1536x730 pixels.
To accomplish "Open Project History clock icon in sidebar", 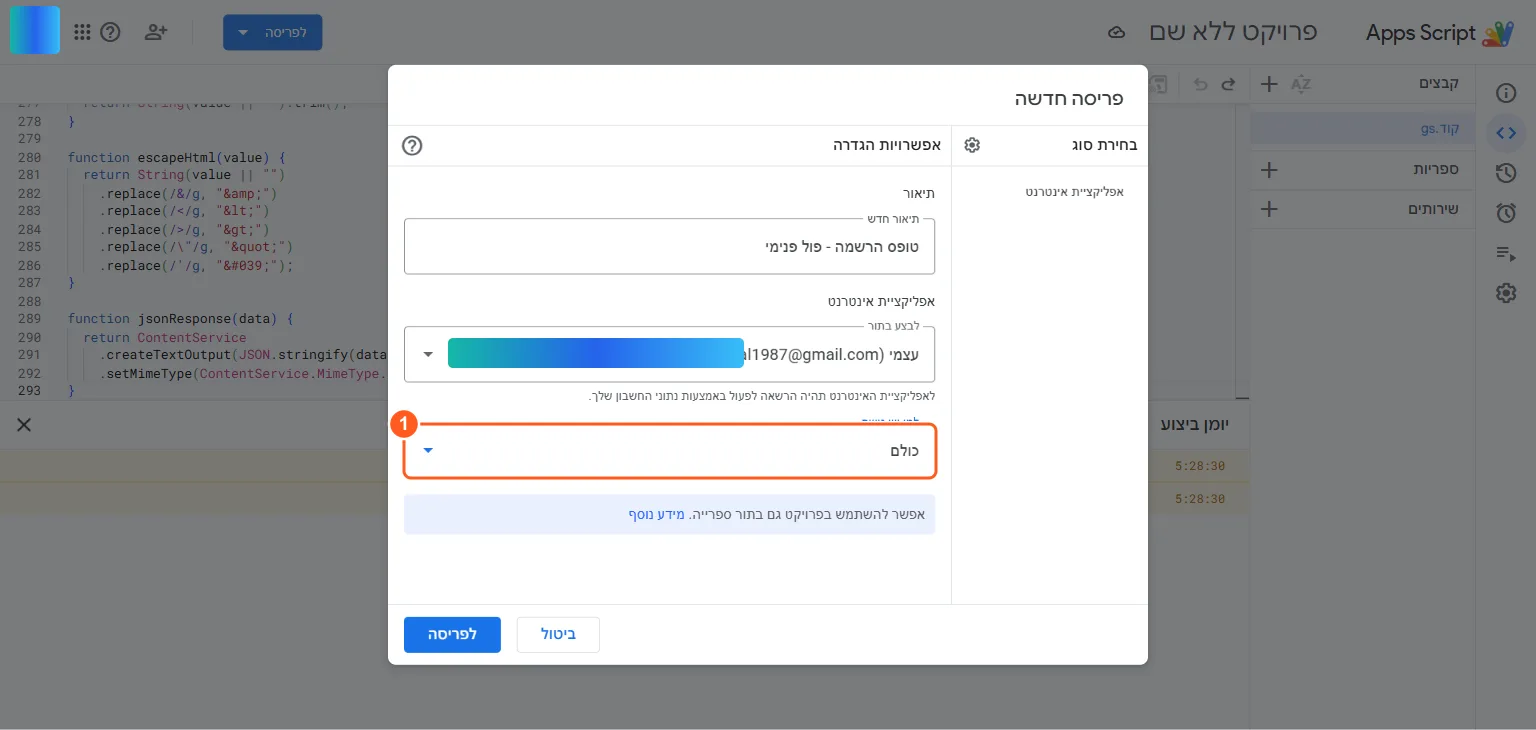I will tap(1506, 173).
